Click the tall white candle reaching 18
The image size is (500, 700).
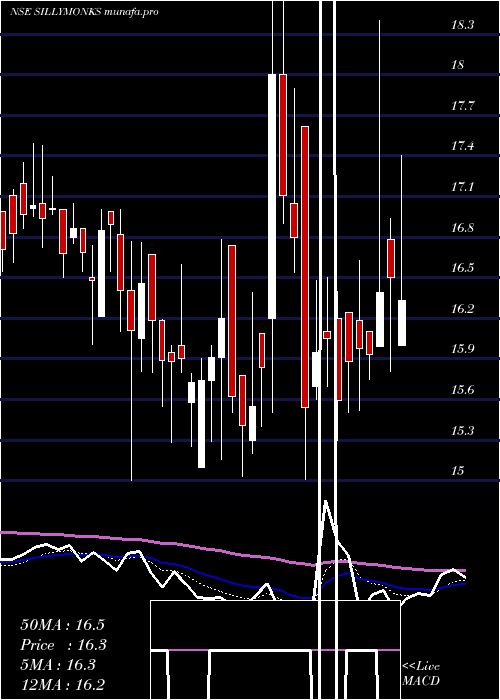click(x=272, y=196)
